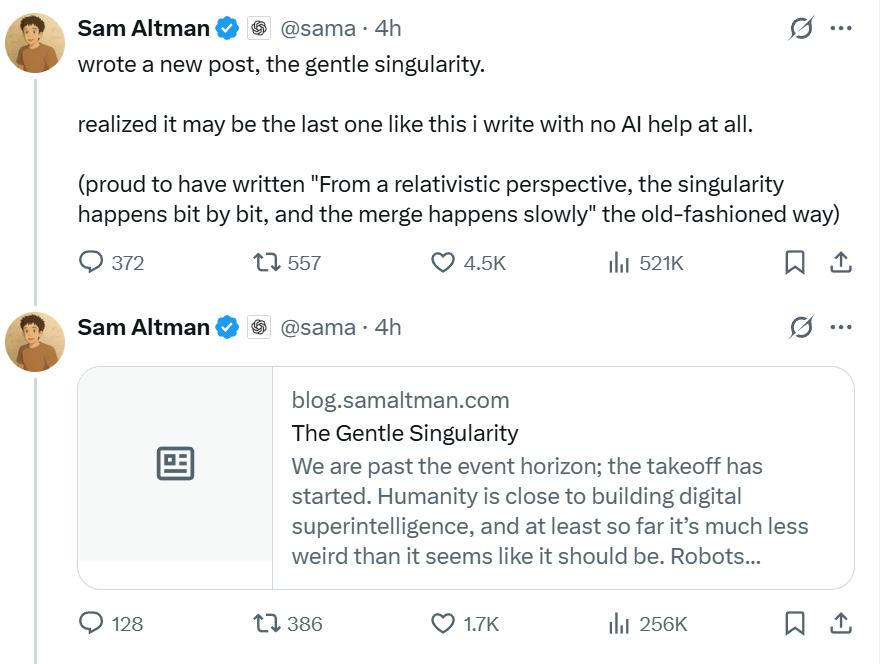Open Sam Altman's avatar on the first tweet
The width and height of the screenshot is (894, 664).
(35, 44)
